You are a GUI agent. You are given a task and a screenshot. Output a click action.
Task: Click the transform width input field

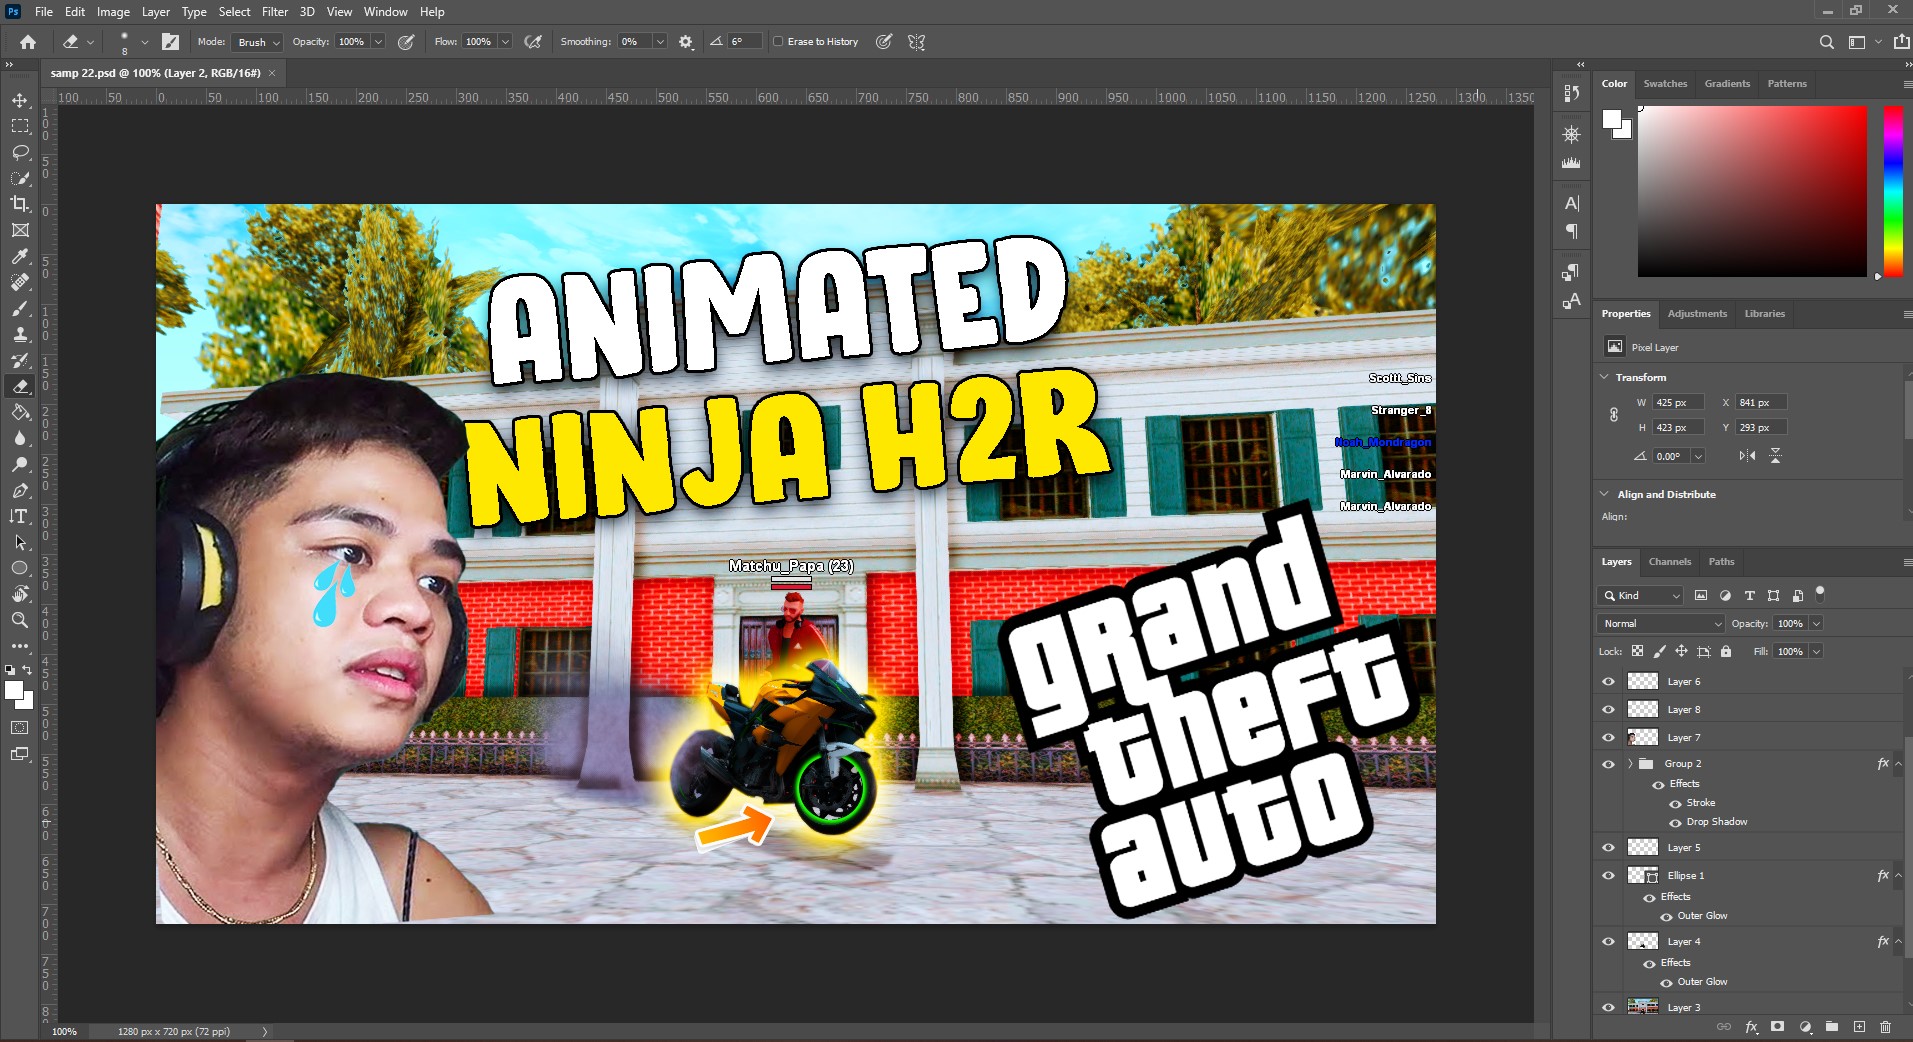(1677, 403)
